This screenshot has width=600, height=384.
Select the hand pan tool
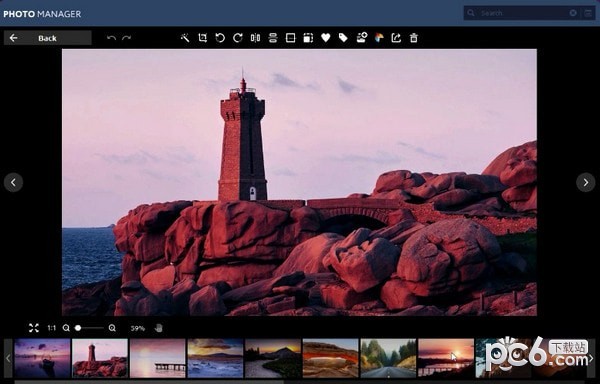[x=158, y=328]
